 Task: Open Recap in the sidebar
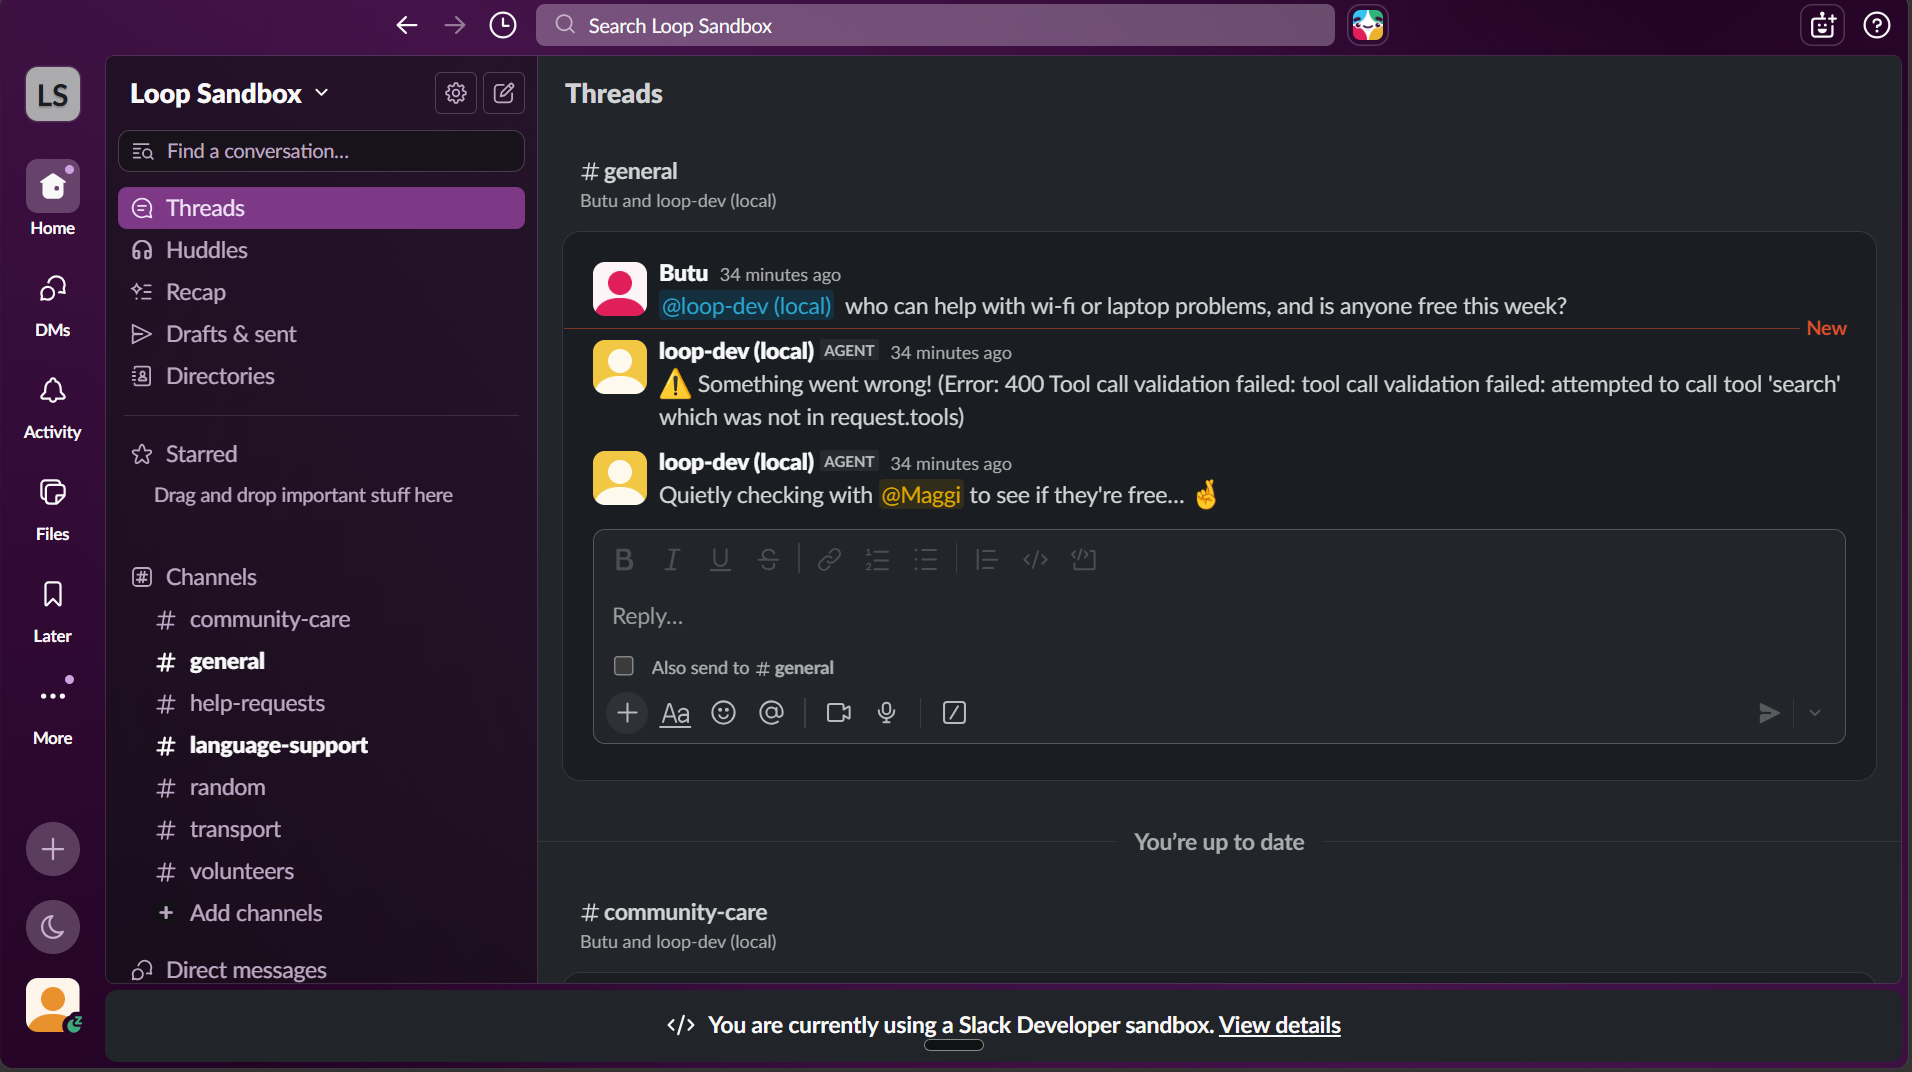pyautogui.click(x=321, y=292)
